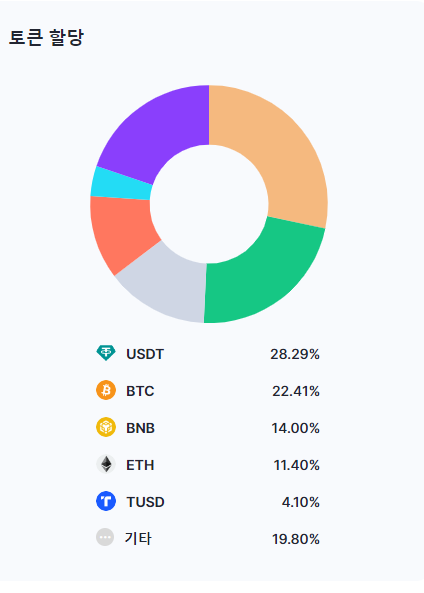Click the 28.29% USDT percentage value
This screenshot has width=424, height=593.
pyautogui.click(x=295, y=354)
